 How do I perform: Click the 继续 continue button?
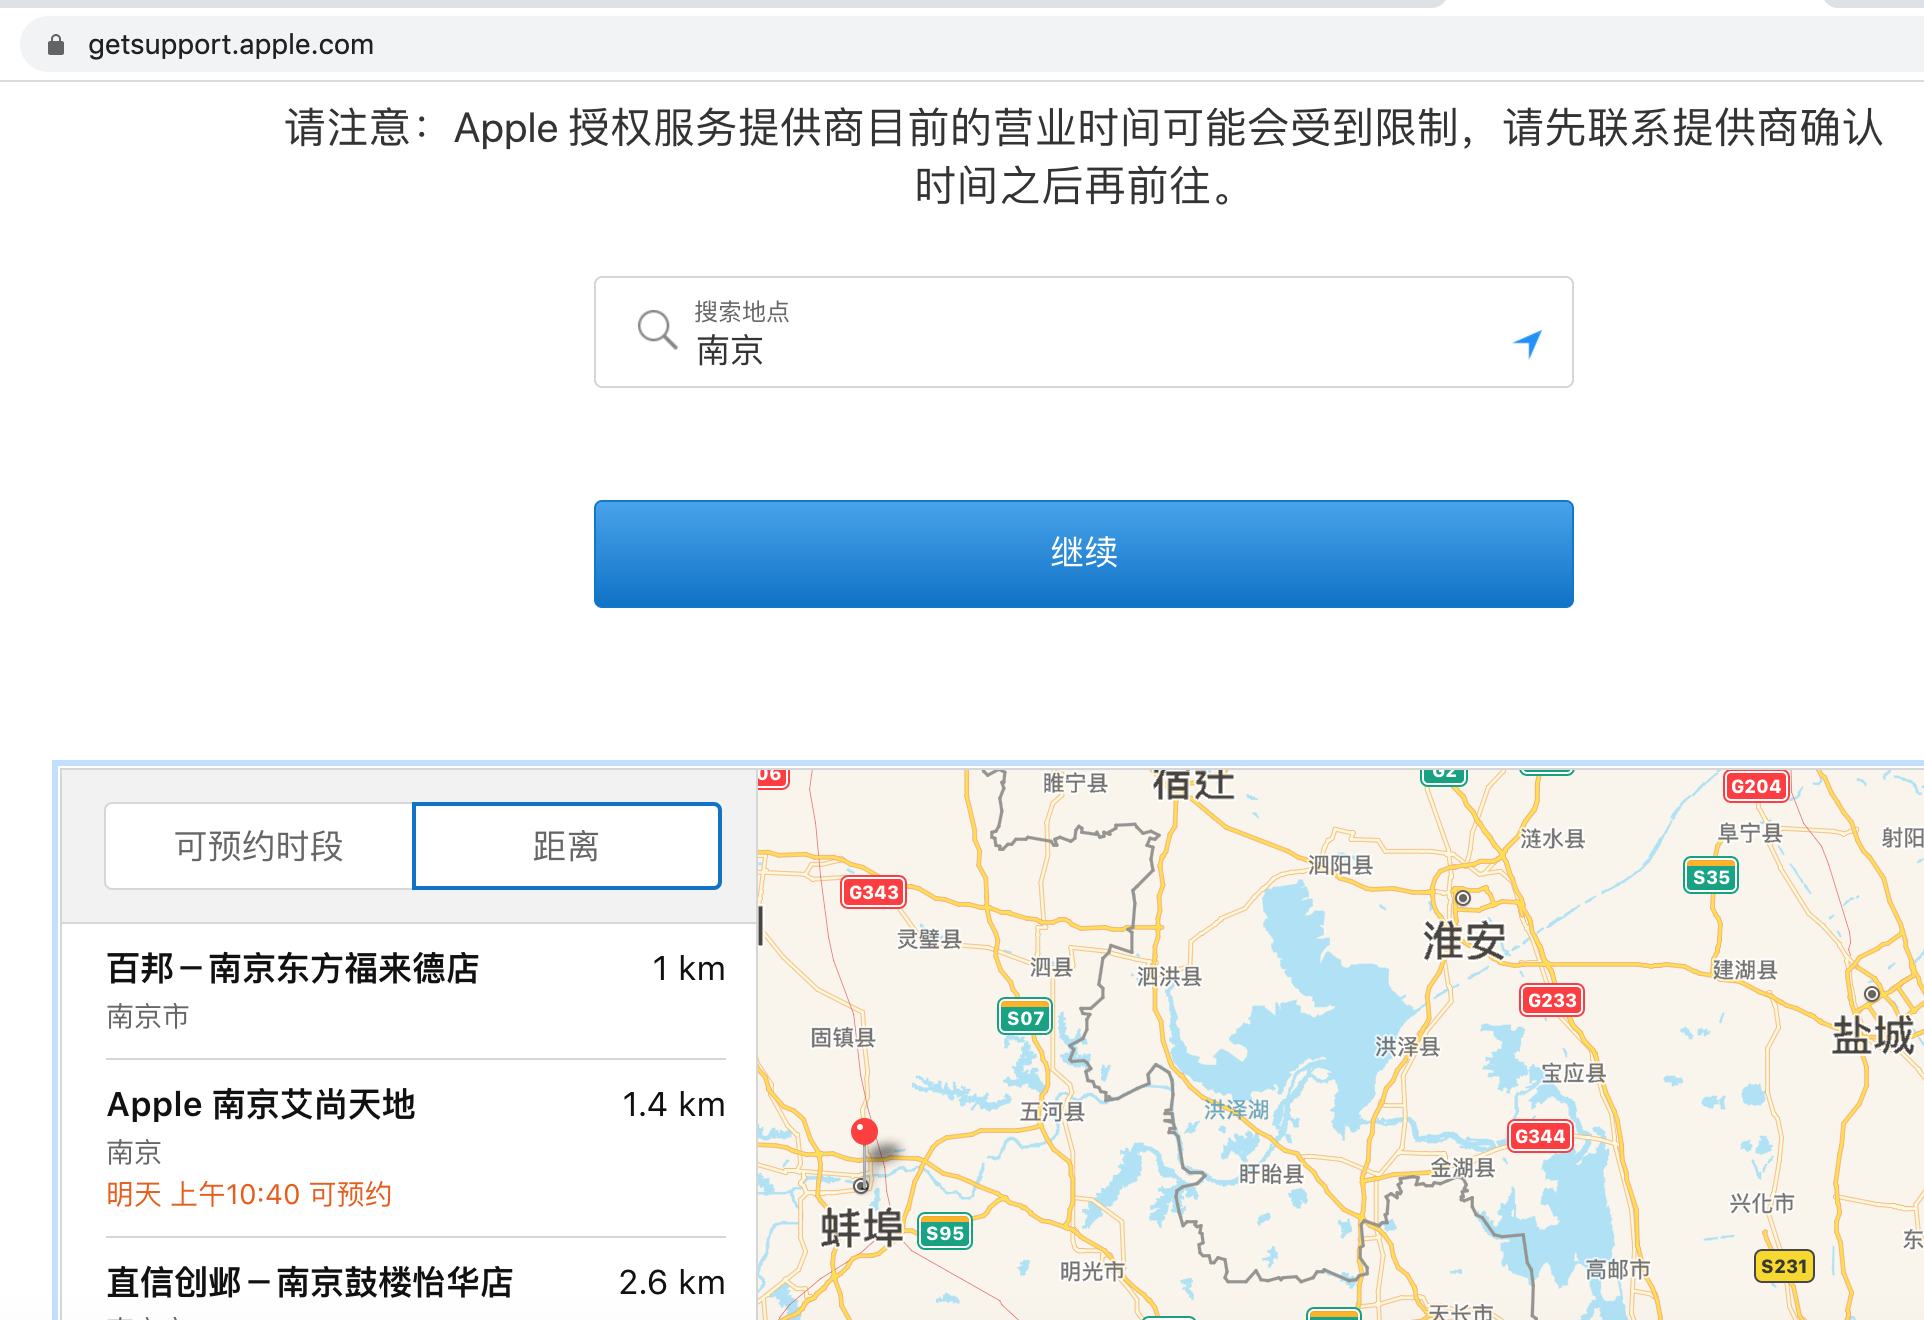coord(1083,553)
